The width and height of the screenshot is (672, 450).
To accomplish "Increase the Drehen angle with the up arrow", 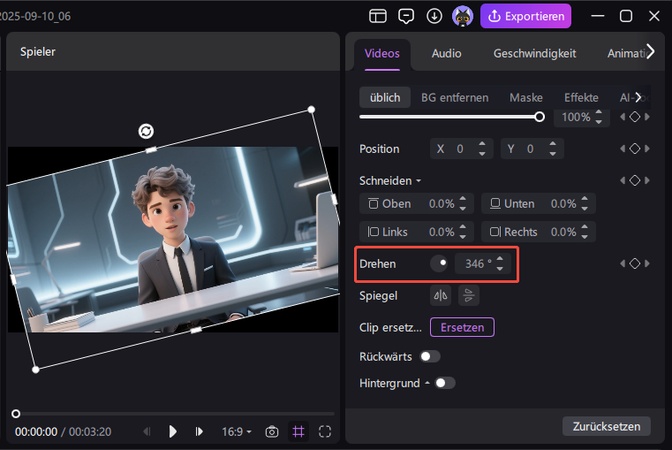I will (500, 259).
